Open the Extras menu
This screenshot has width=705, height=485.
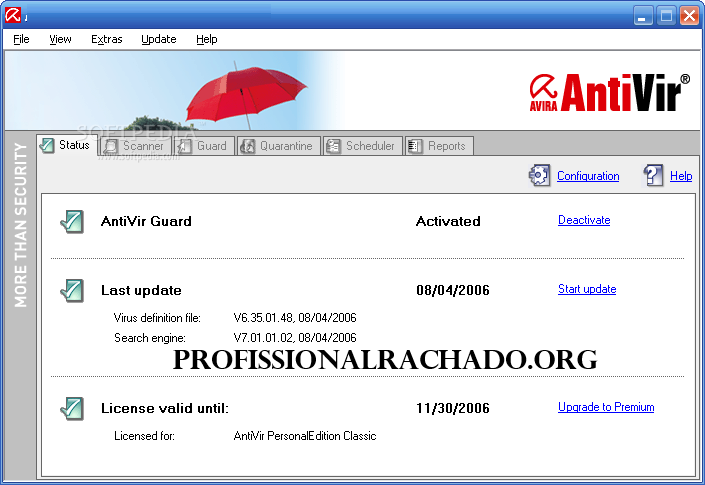click(x=107, y=40)
